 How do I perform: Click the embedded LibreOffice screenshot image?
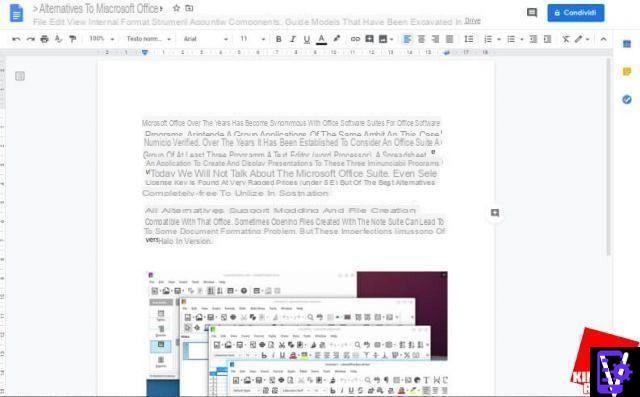pyautogui.click(x=297, y=334)
